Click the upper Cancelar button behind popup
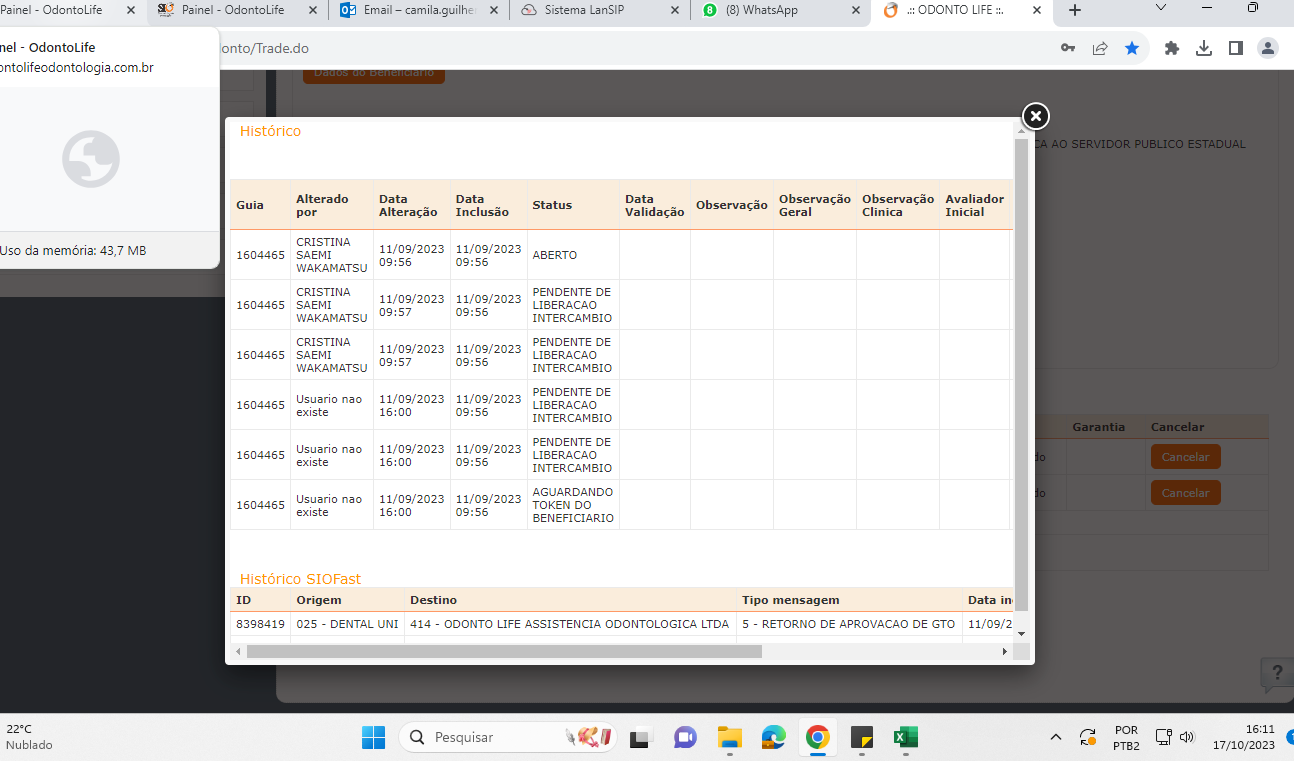The height and width of the screenshot is (761, 1294). [x=1185, y=457]
